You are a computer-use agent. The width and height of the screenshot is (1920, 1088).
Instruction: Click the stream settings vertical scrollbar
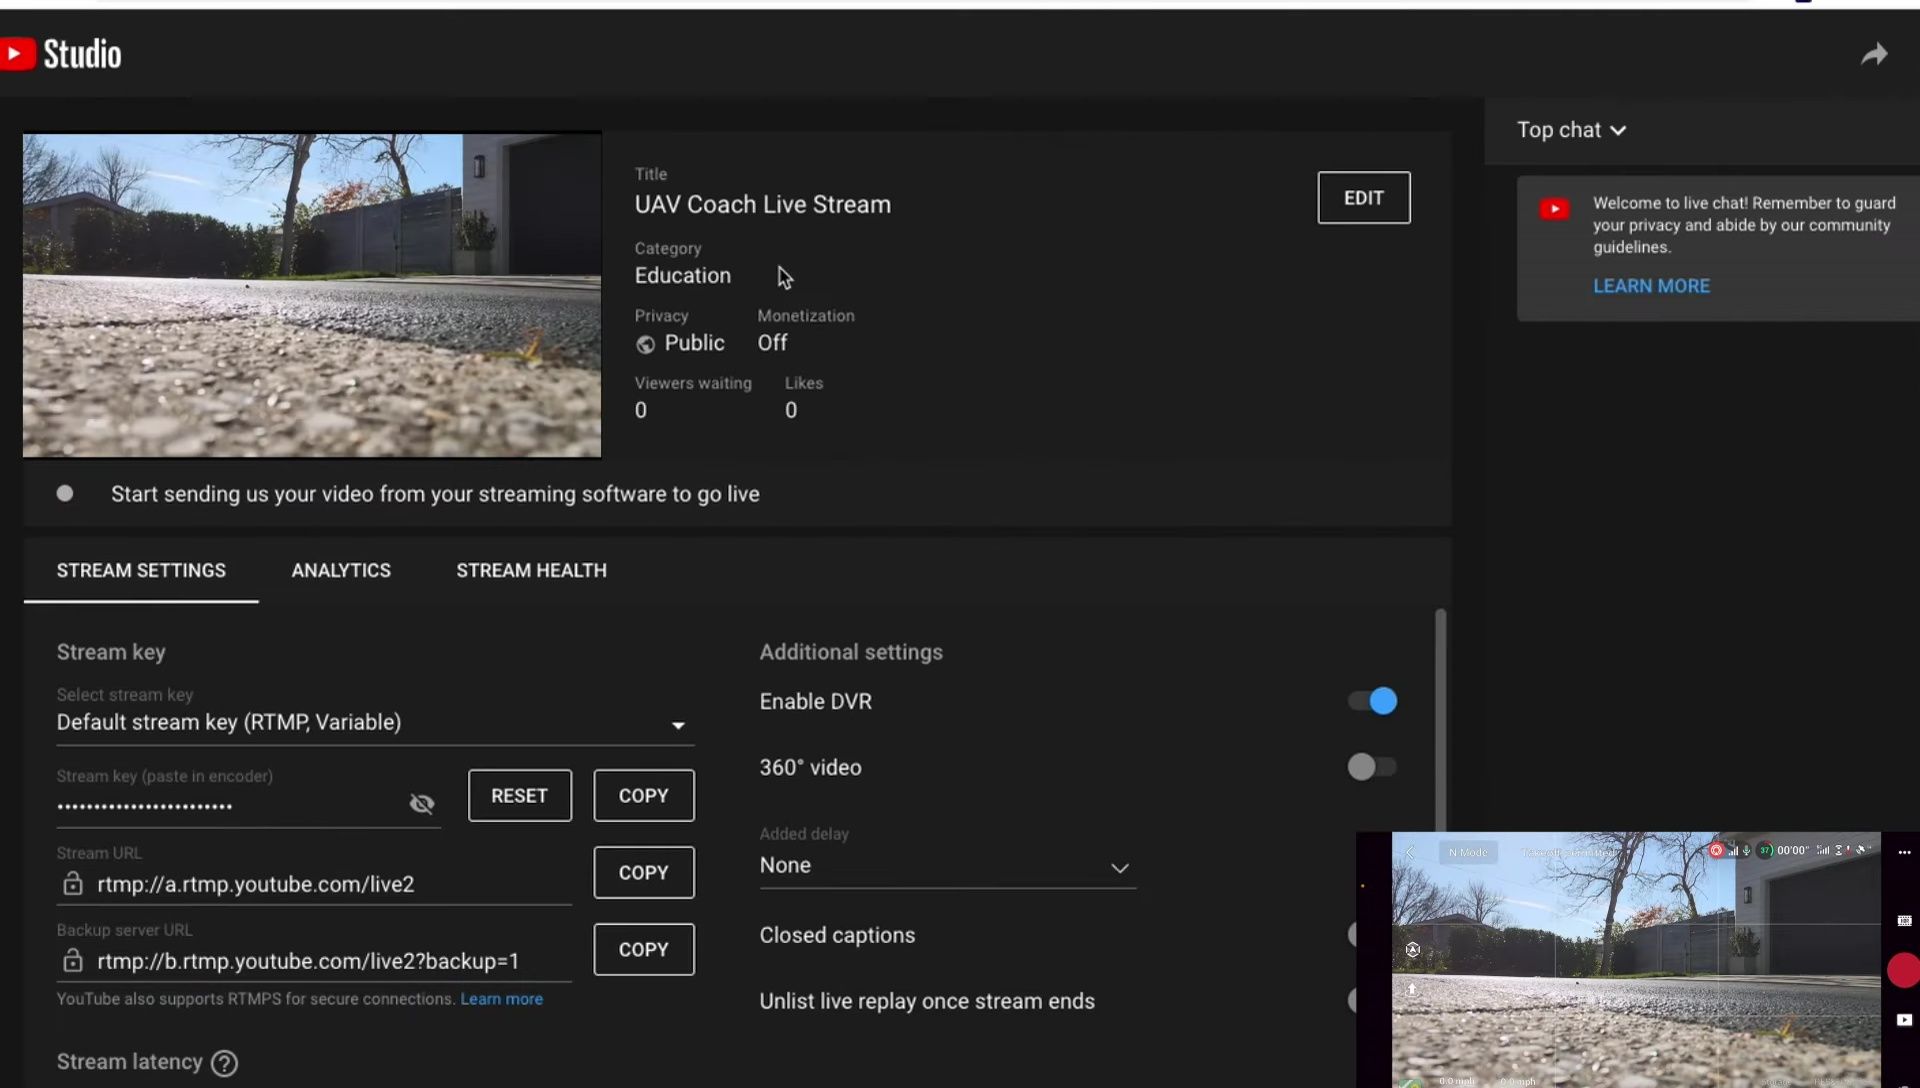[x=1440, y=720]
